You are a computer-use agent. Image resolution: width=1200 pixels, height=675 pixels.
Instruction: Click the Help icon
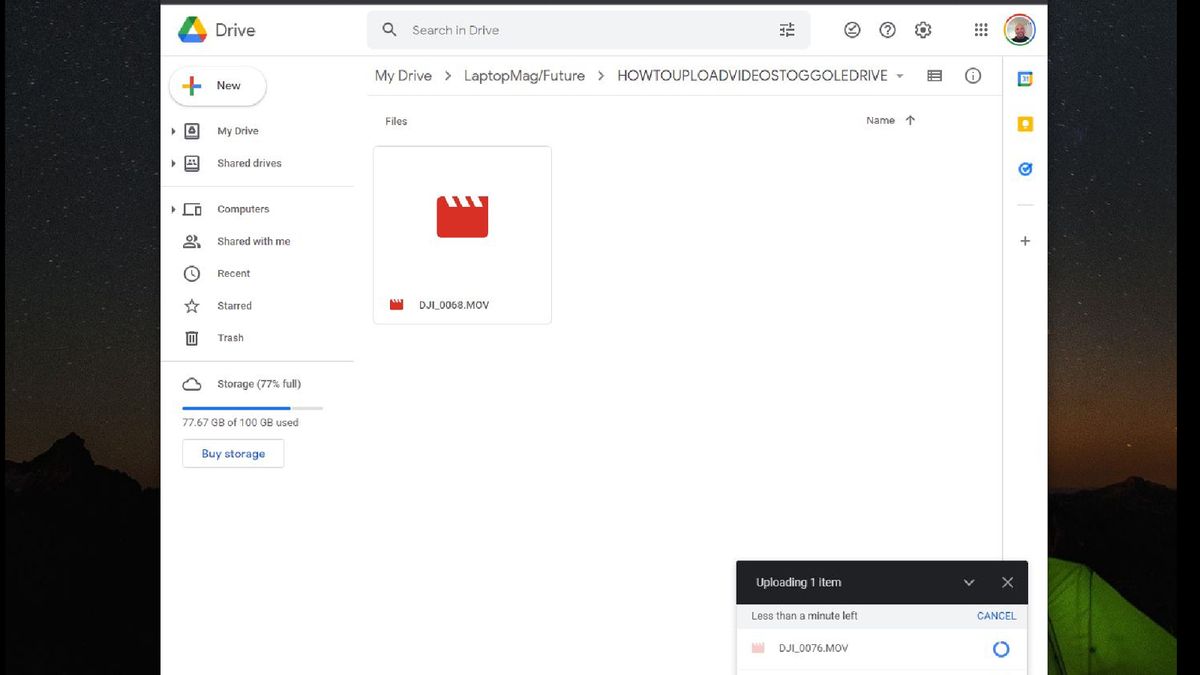[887, 30]
